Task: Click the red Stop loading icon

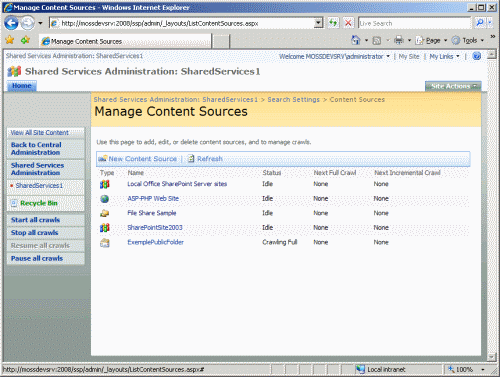Action: pos(348,23)
